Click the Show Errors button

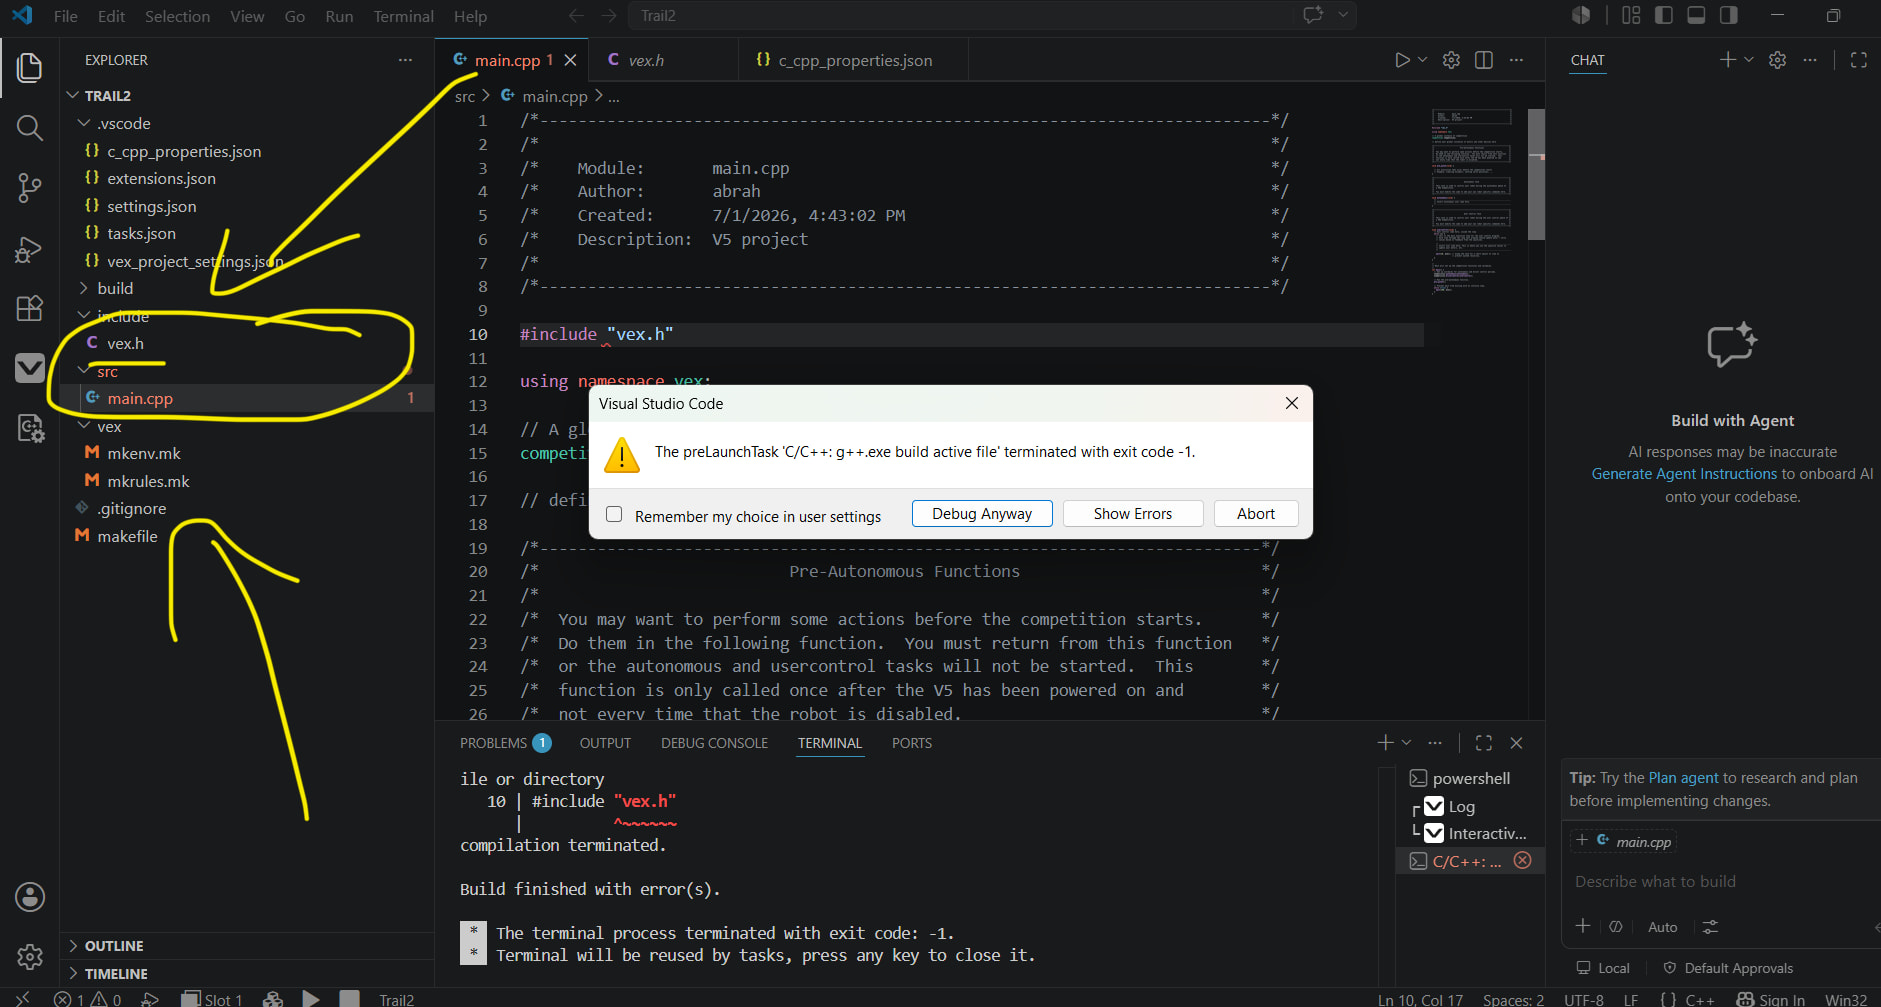tap(1132, 513)
